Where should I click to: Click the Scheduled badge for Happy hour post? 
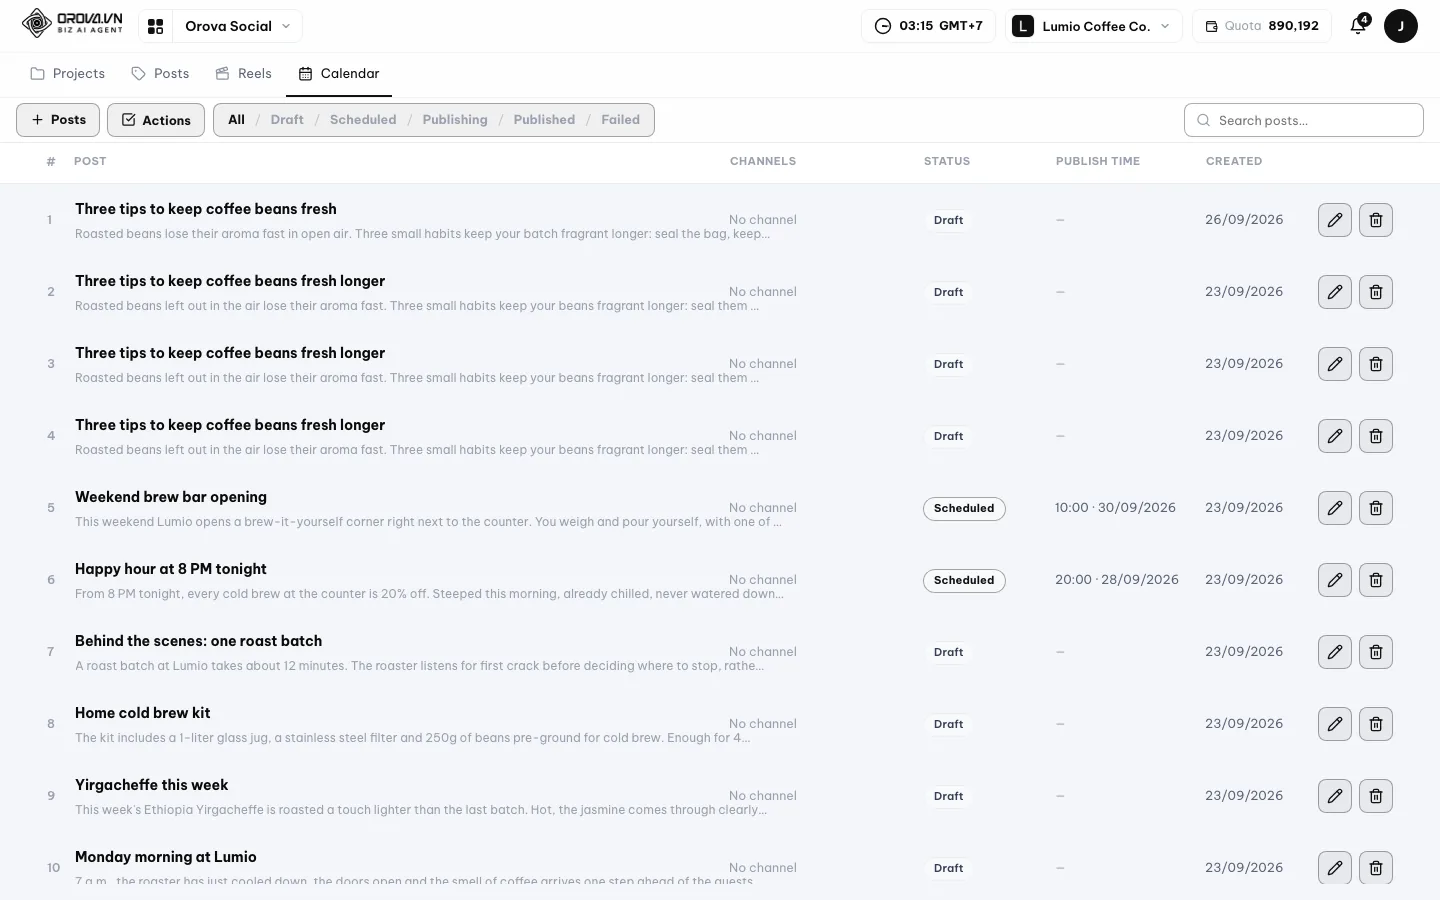coord(964,580)
